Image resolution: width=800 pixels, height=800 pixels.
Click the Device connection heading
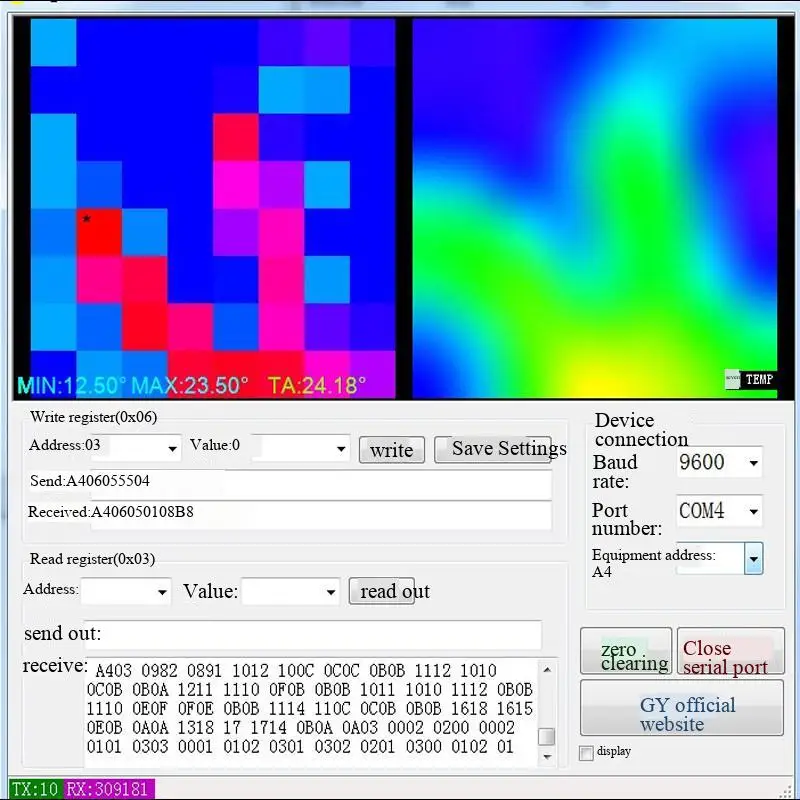coord(641,430)
